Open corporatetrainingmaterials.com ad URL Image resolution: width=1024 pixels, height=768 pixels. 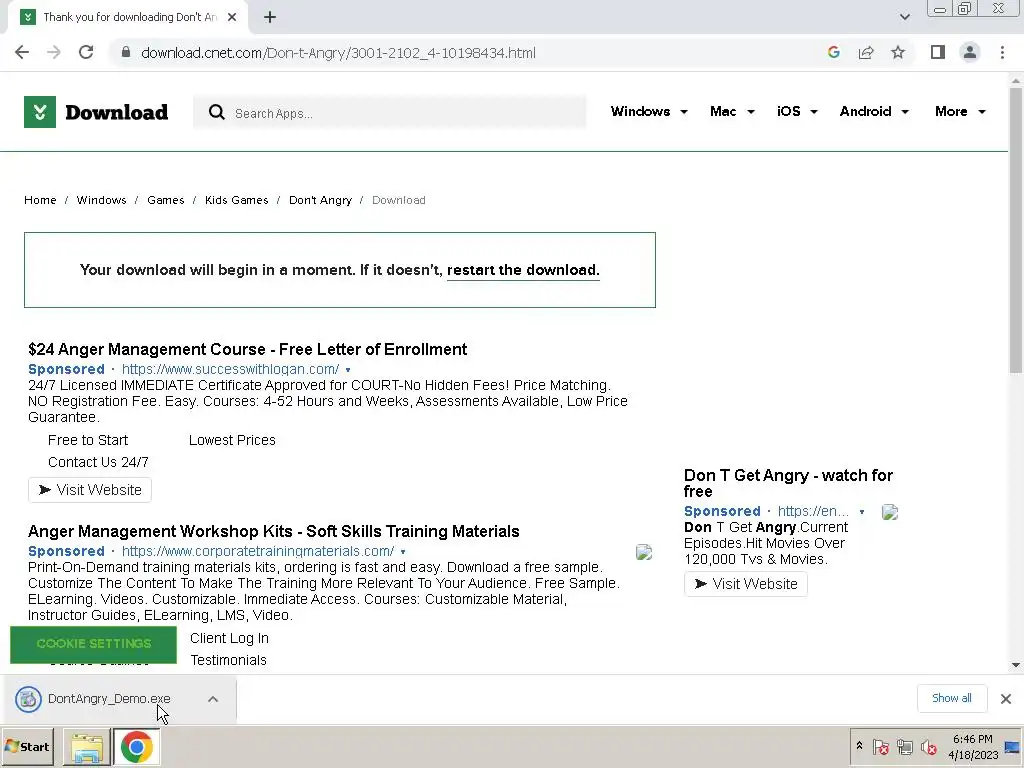258,551
